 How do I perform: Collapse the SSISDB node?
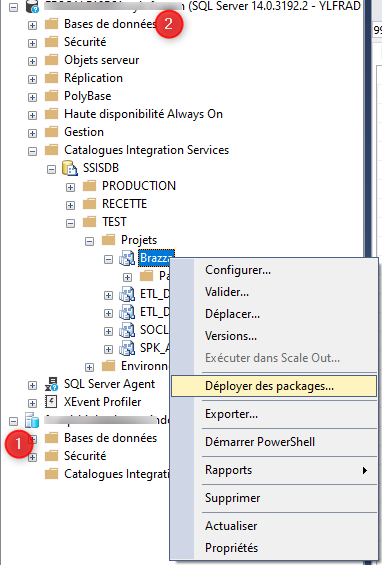[x=52, y=169]
